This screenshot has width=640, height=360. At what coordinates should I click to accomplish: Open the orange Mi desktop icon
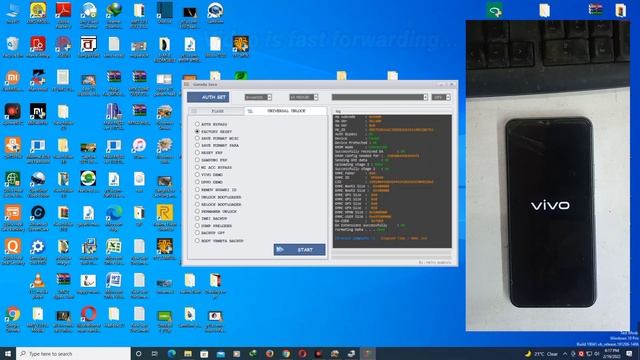pyautogui.click(x=12, y=80)
